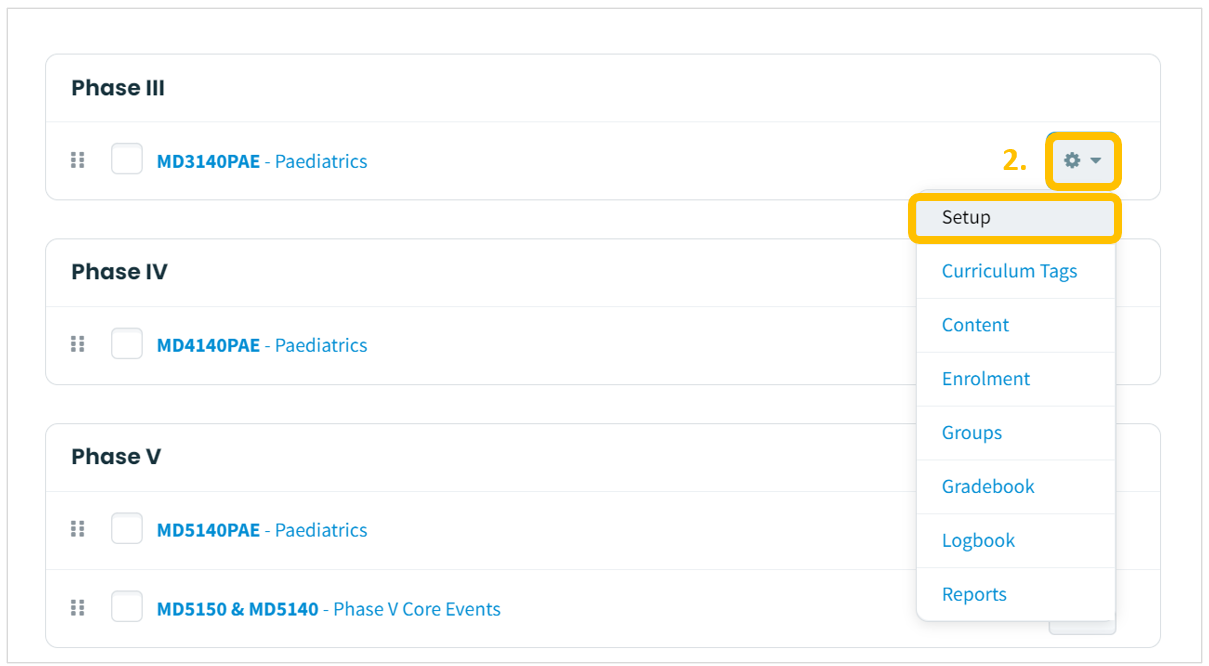Choose Setup from the dropdown menu
1209x666 pixels.
tap(1015, 217)
